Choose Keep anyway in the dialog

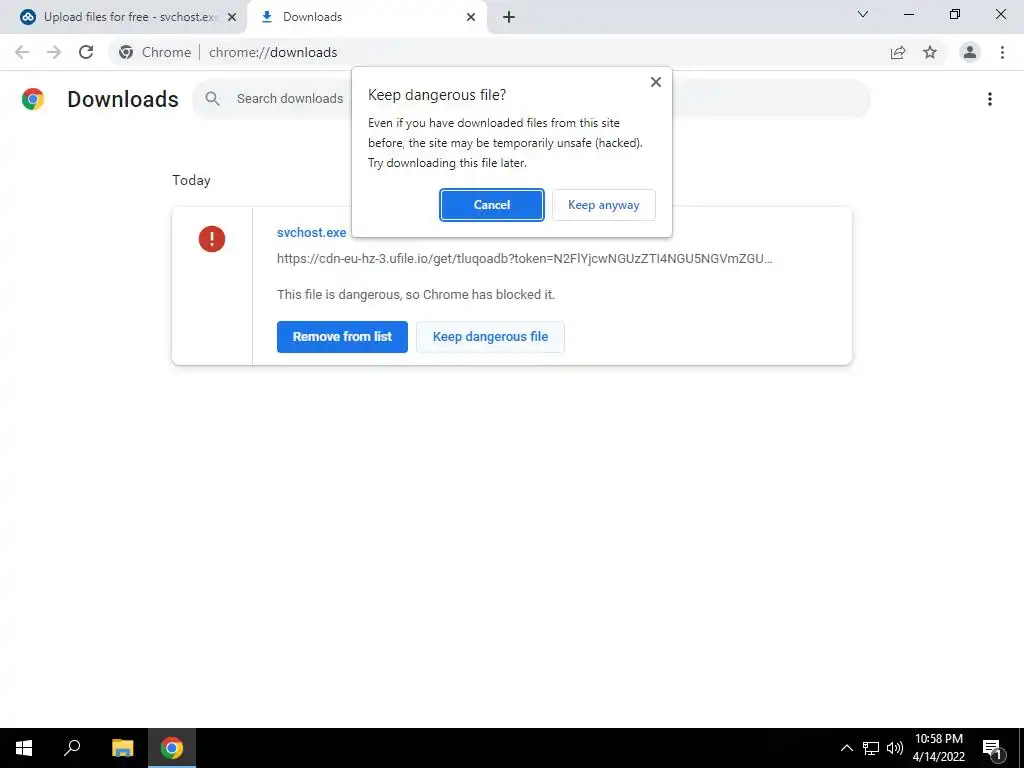[603, 205]
